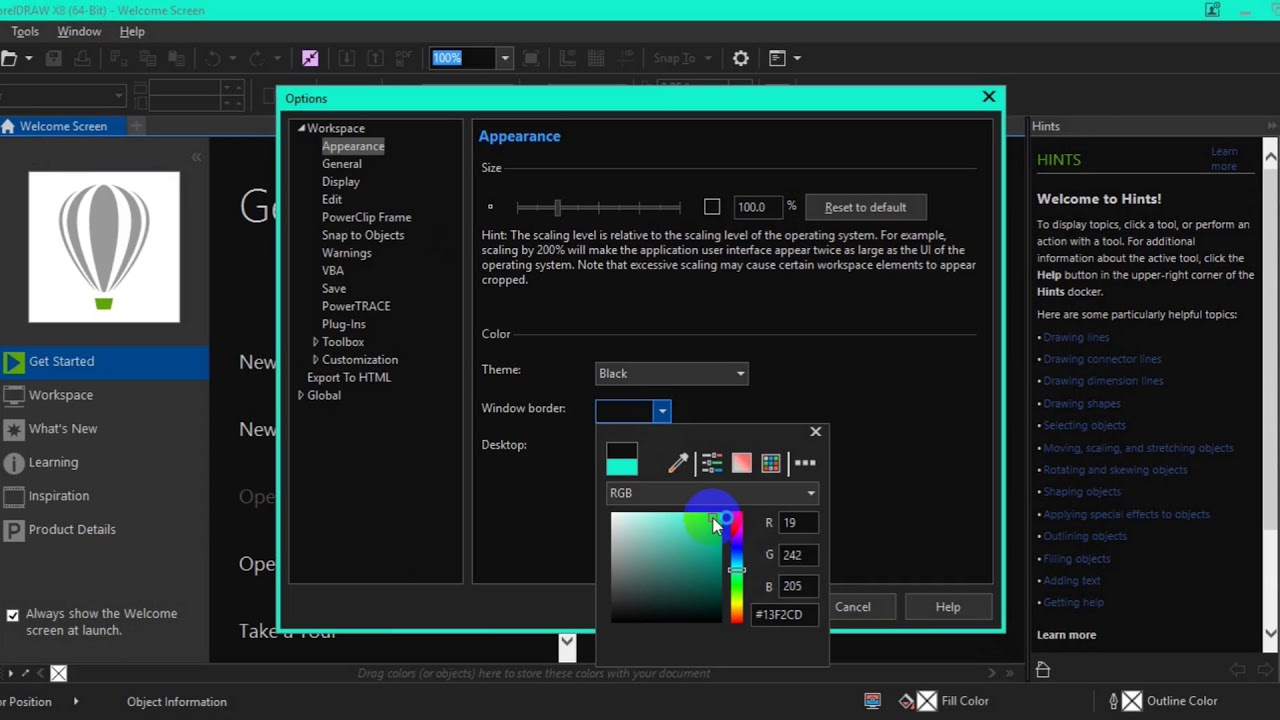The height and width of the screenshot is (720, 1280).
Task: Click the scaling percentage field 100.0
Action: (757, 207)
